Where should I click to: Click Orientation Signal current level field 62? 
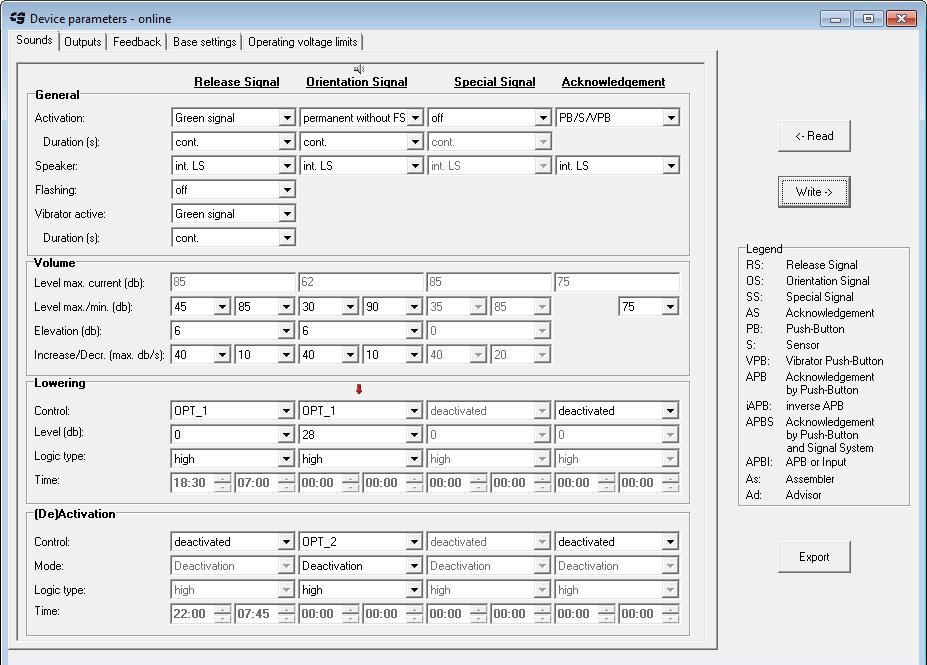361,282
